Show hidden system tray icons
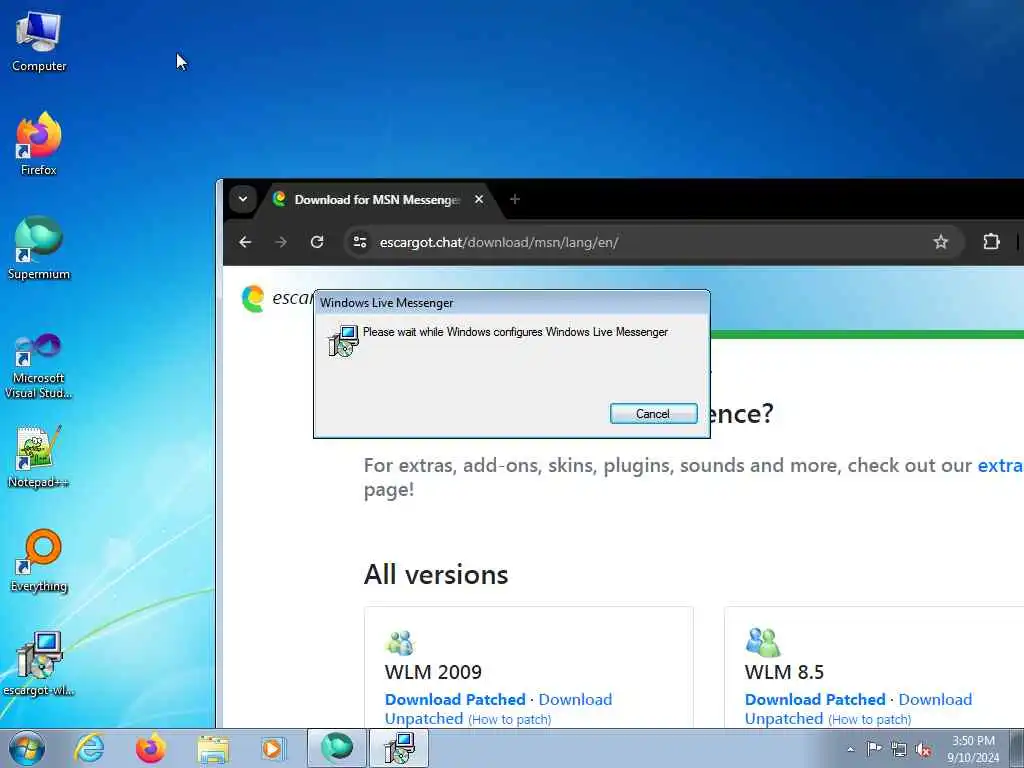 [x=850, y=749]
